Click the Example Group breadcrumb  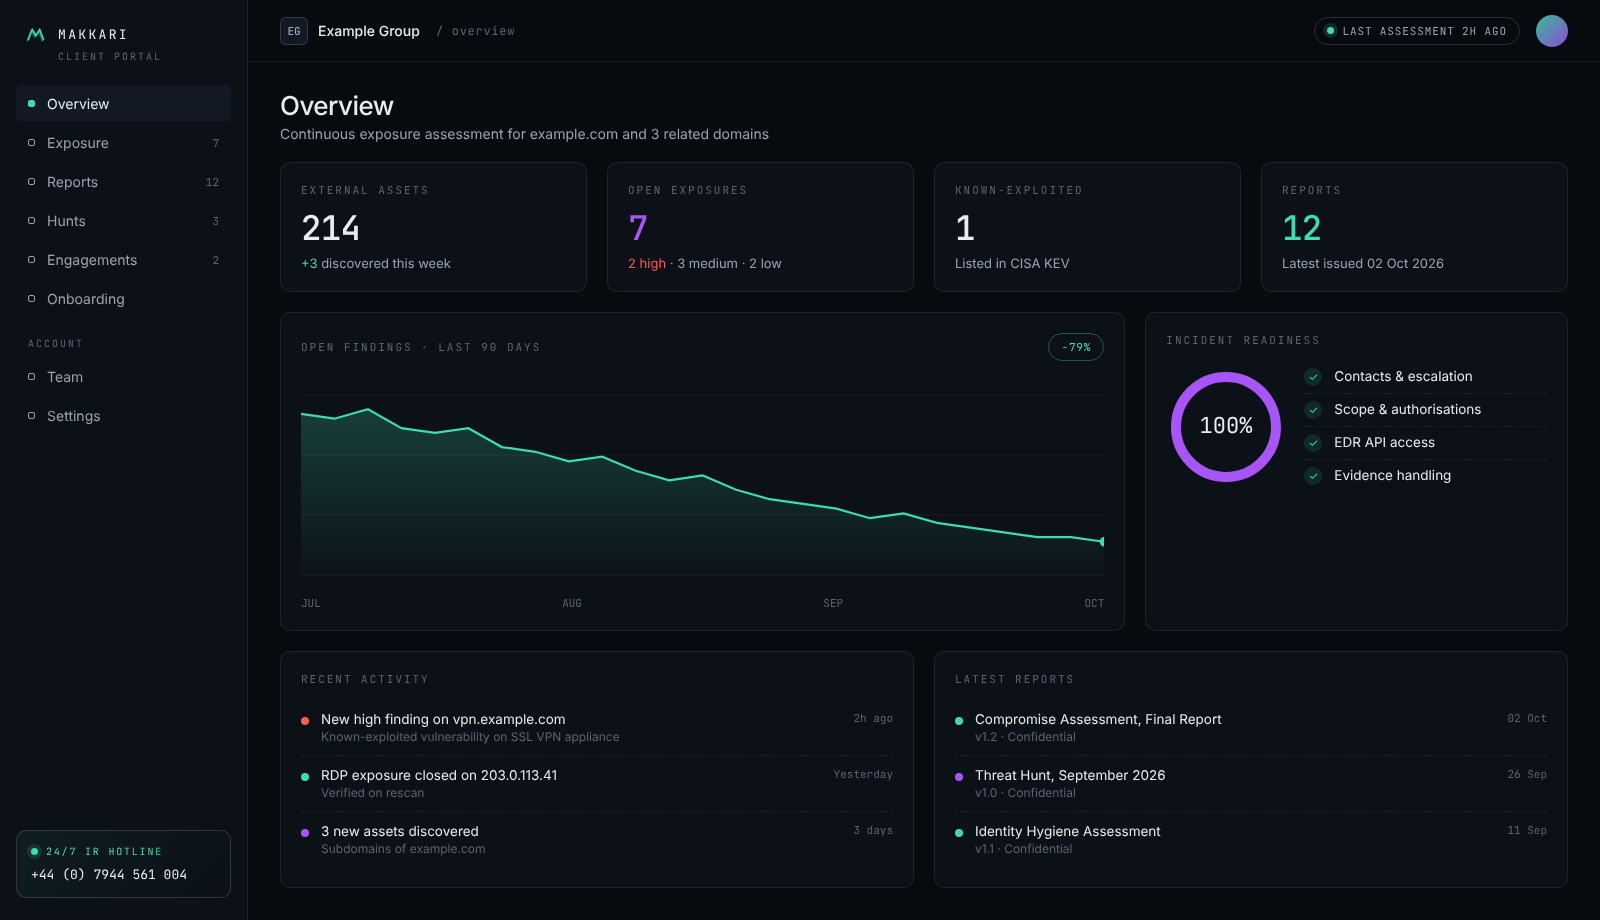[x=368, y=31]
